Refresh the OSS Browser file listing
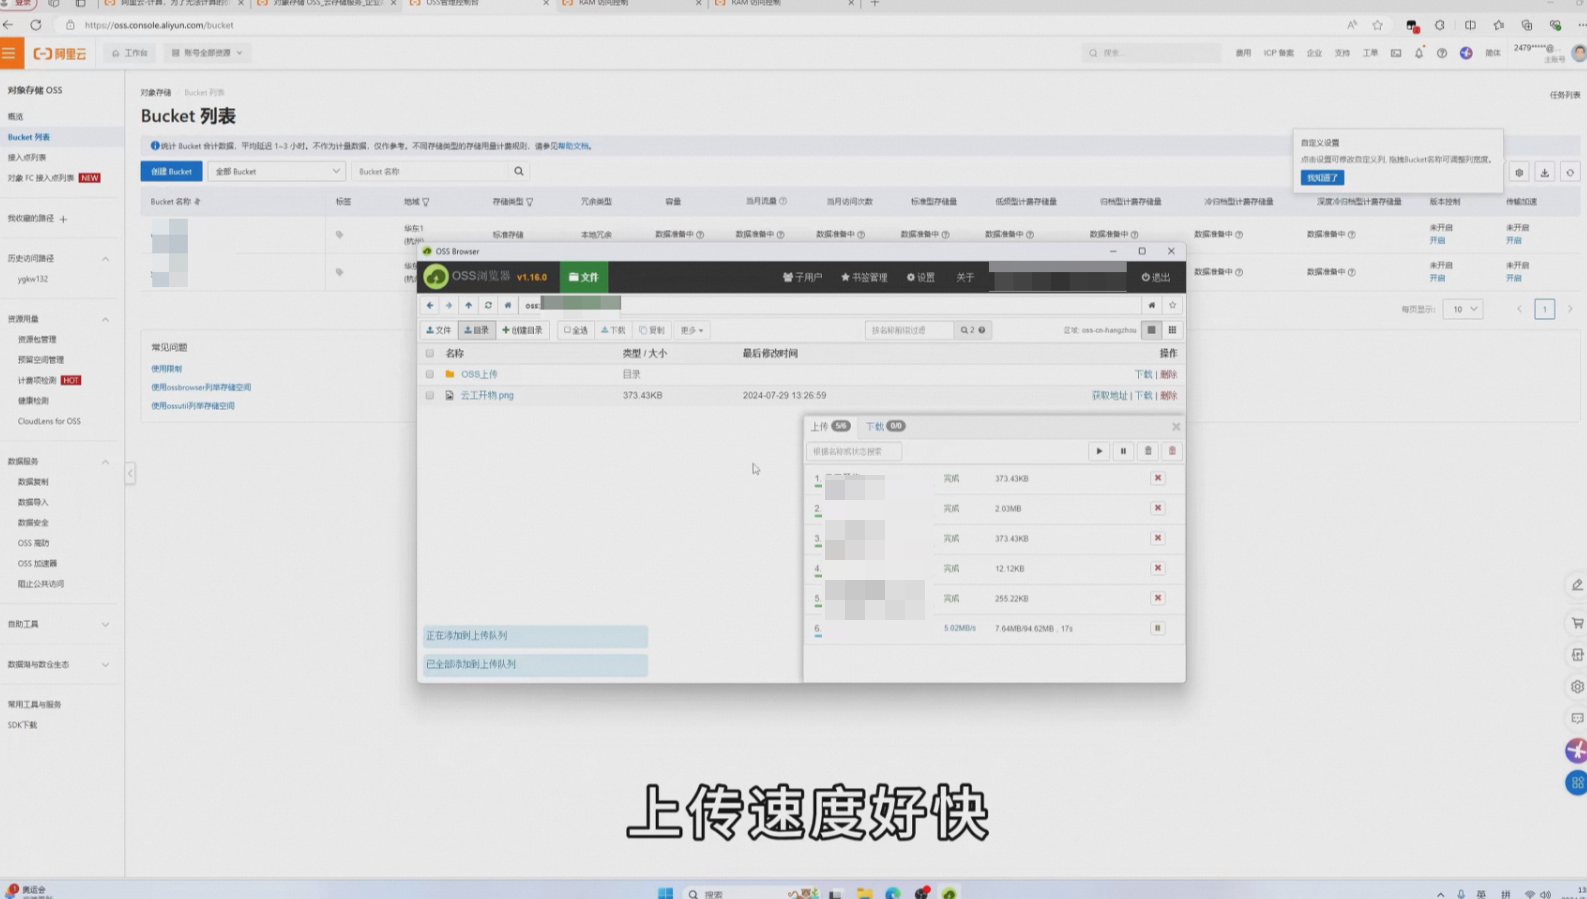 click(488, 305)
